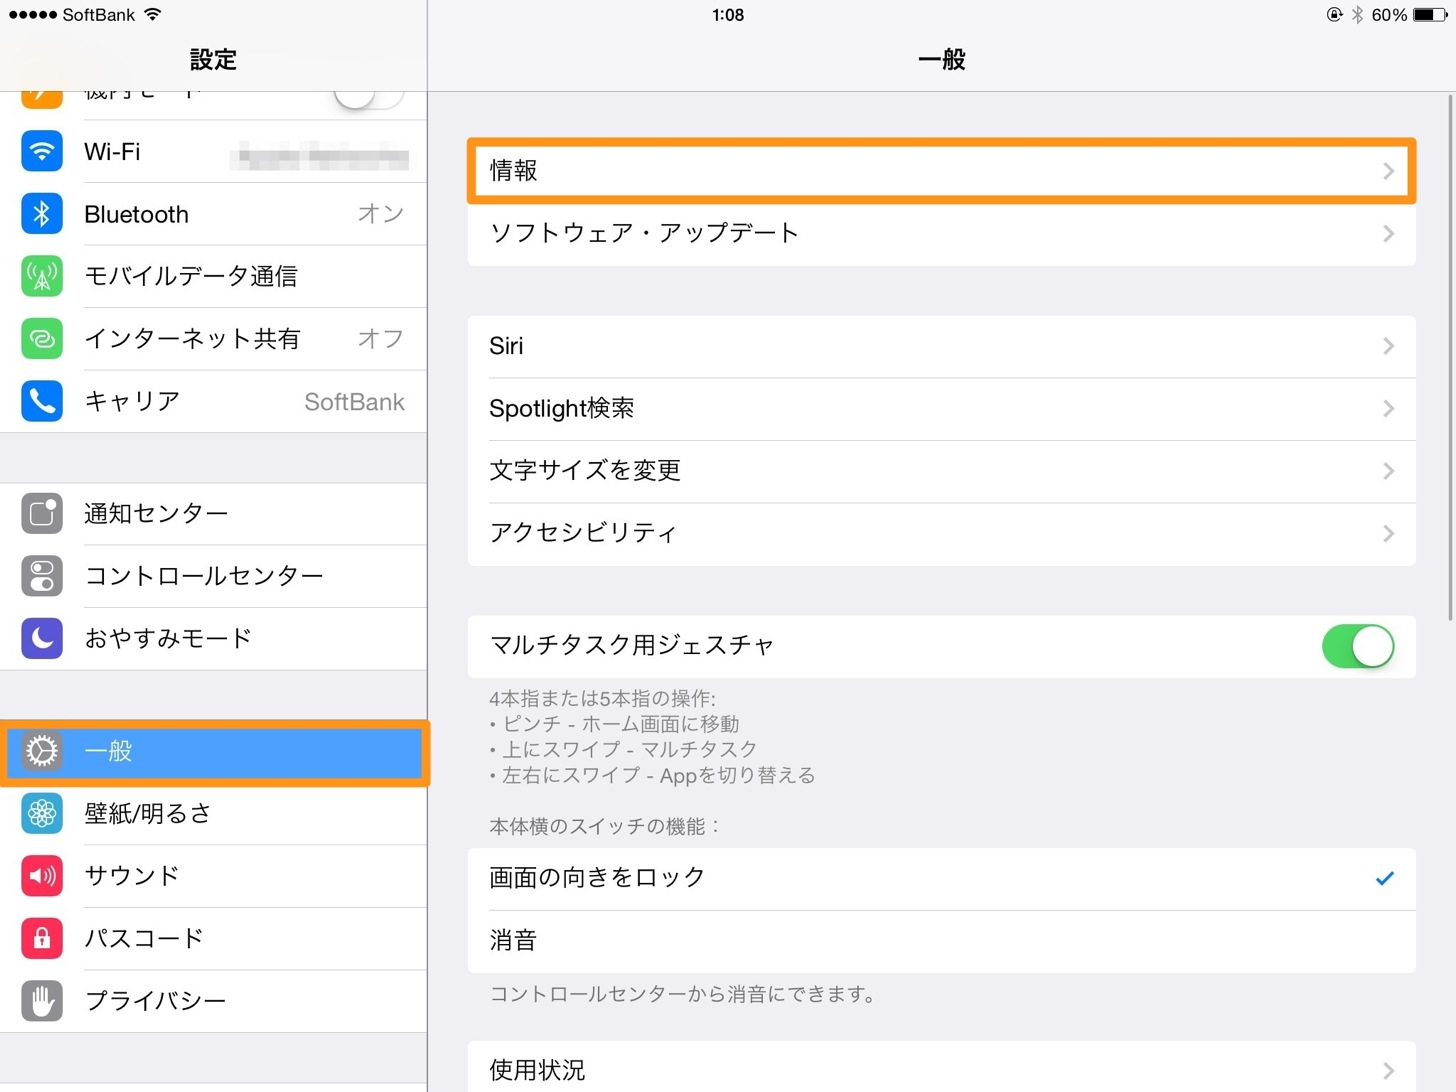Tap the キャリア phone icon
The height and width of the screenshot is (1092, 1456).
[42, 401]
